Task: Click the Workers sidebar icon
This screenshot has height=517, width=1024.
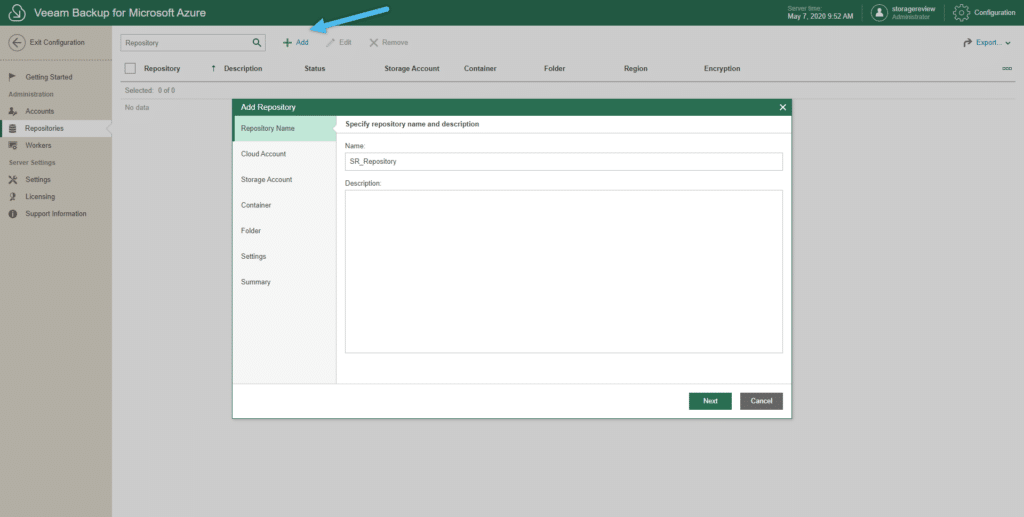Action: coord(12,146)
